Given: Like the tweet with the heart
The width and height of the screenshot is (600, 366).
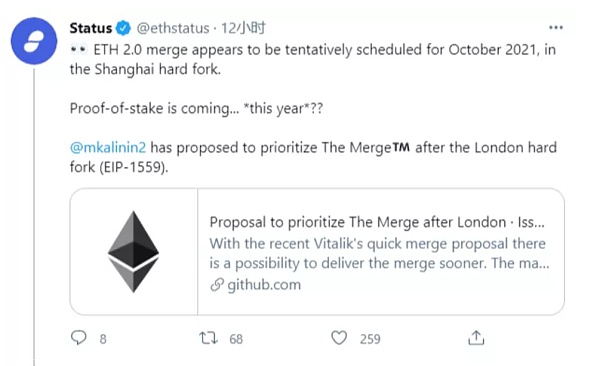Looking at the screenshot, I should 339,338.
